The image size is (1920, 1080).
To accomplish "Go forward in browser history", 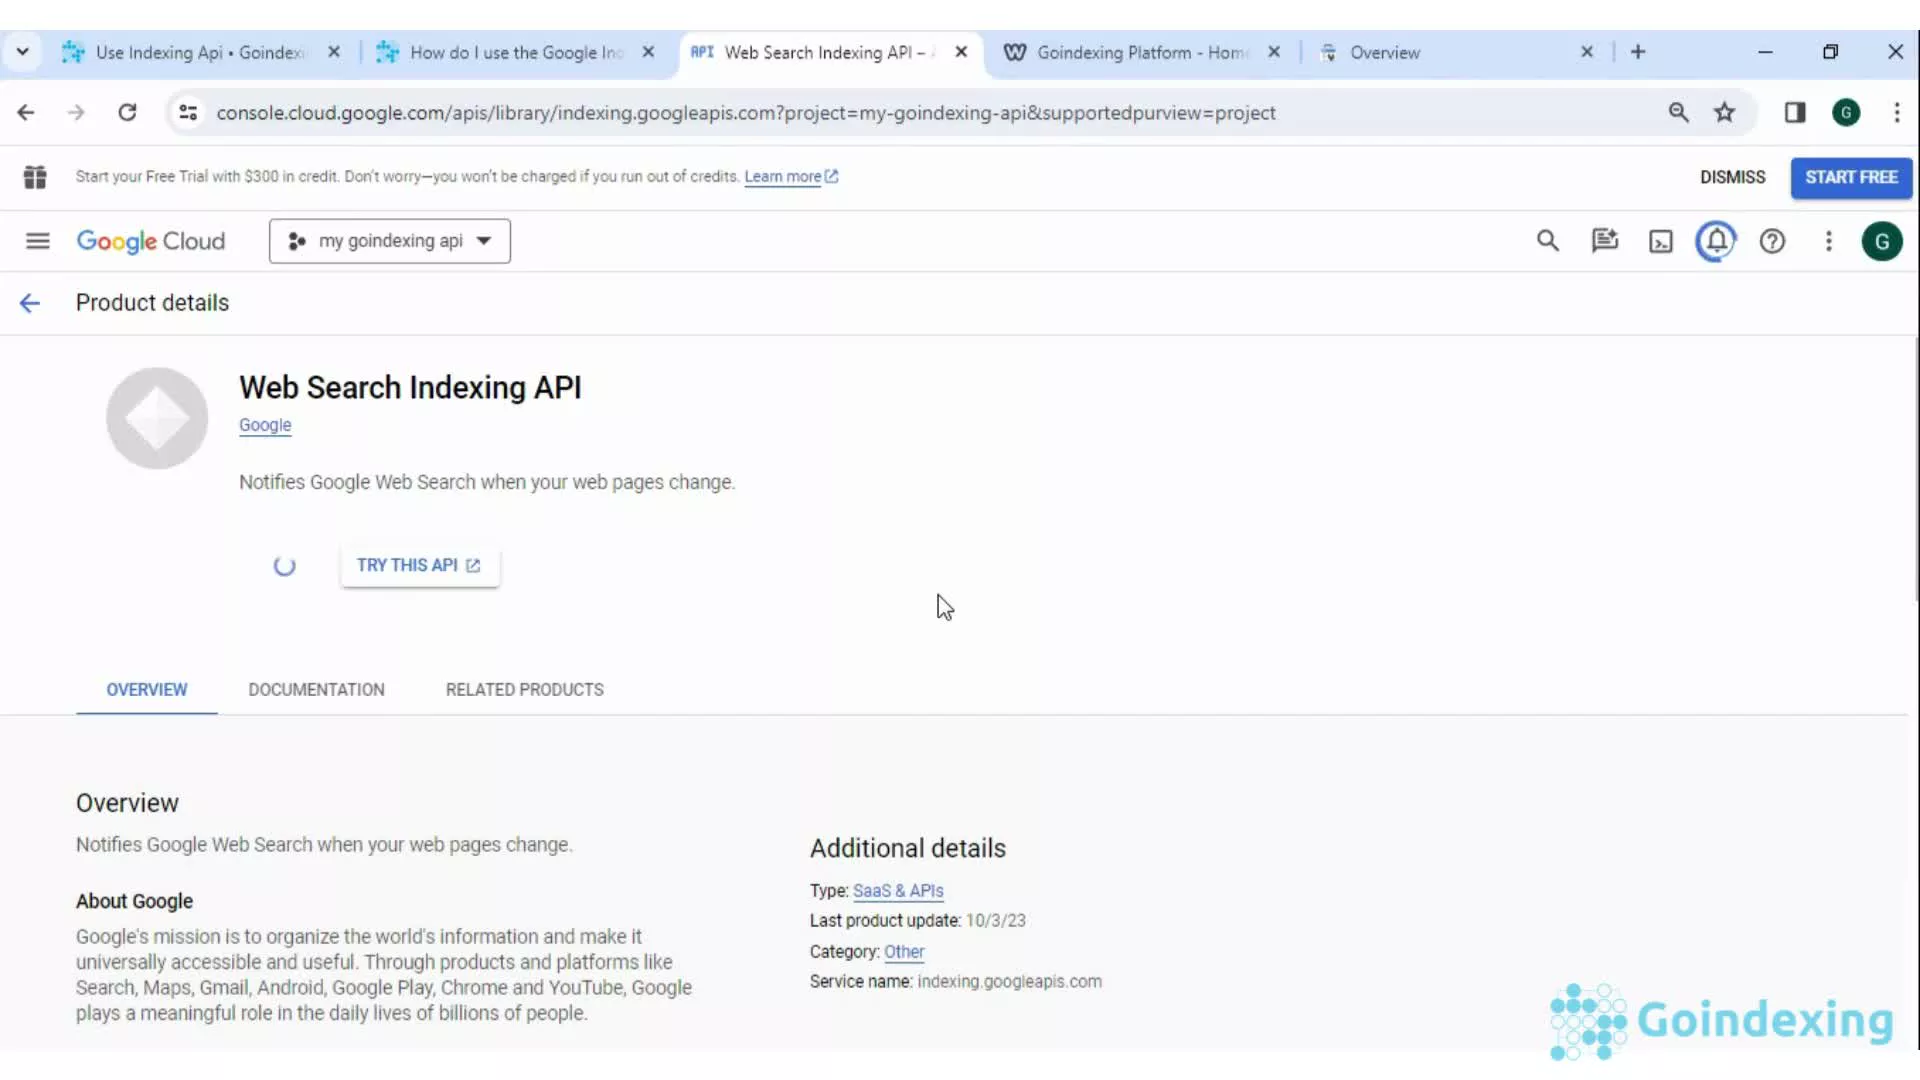I will click(76, 113).
